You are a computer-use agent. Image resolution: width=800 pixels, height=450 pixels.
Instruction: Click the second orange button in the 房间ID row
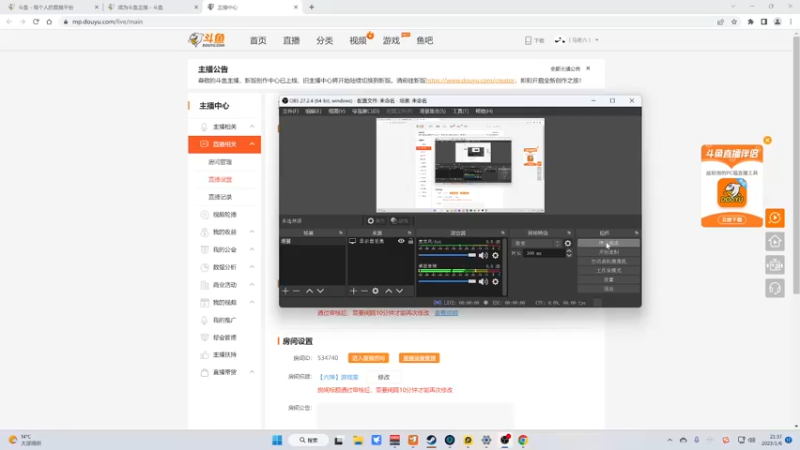coord(419,358)
